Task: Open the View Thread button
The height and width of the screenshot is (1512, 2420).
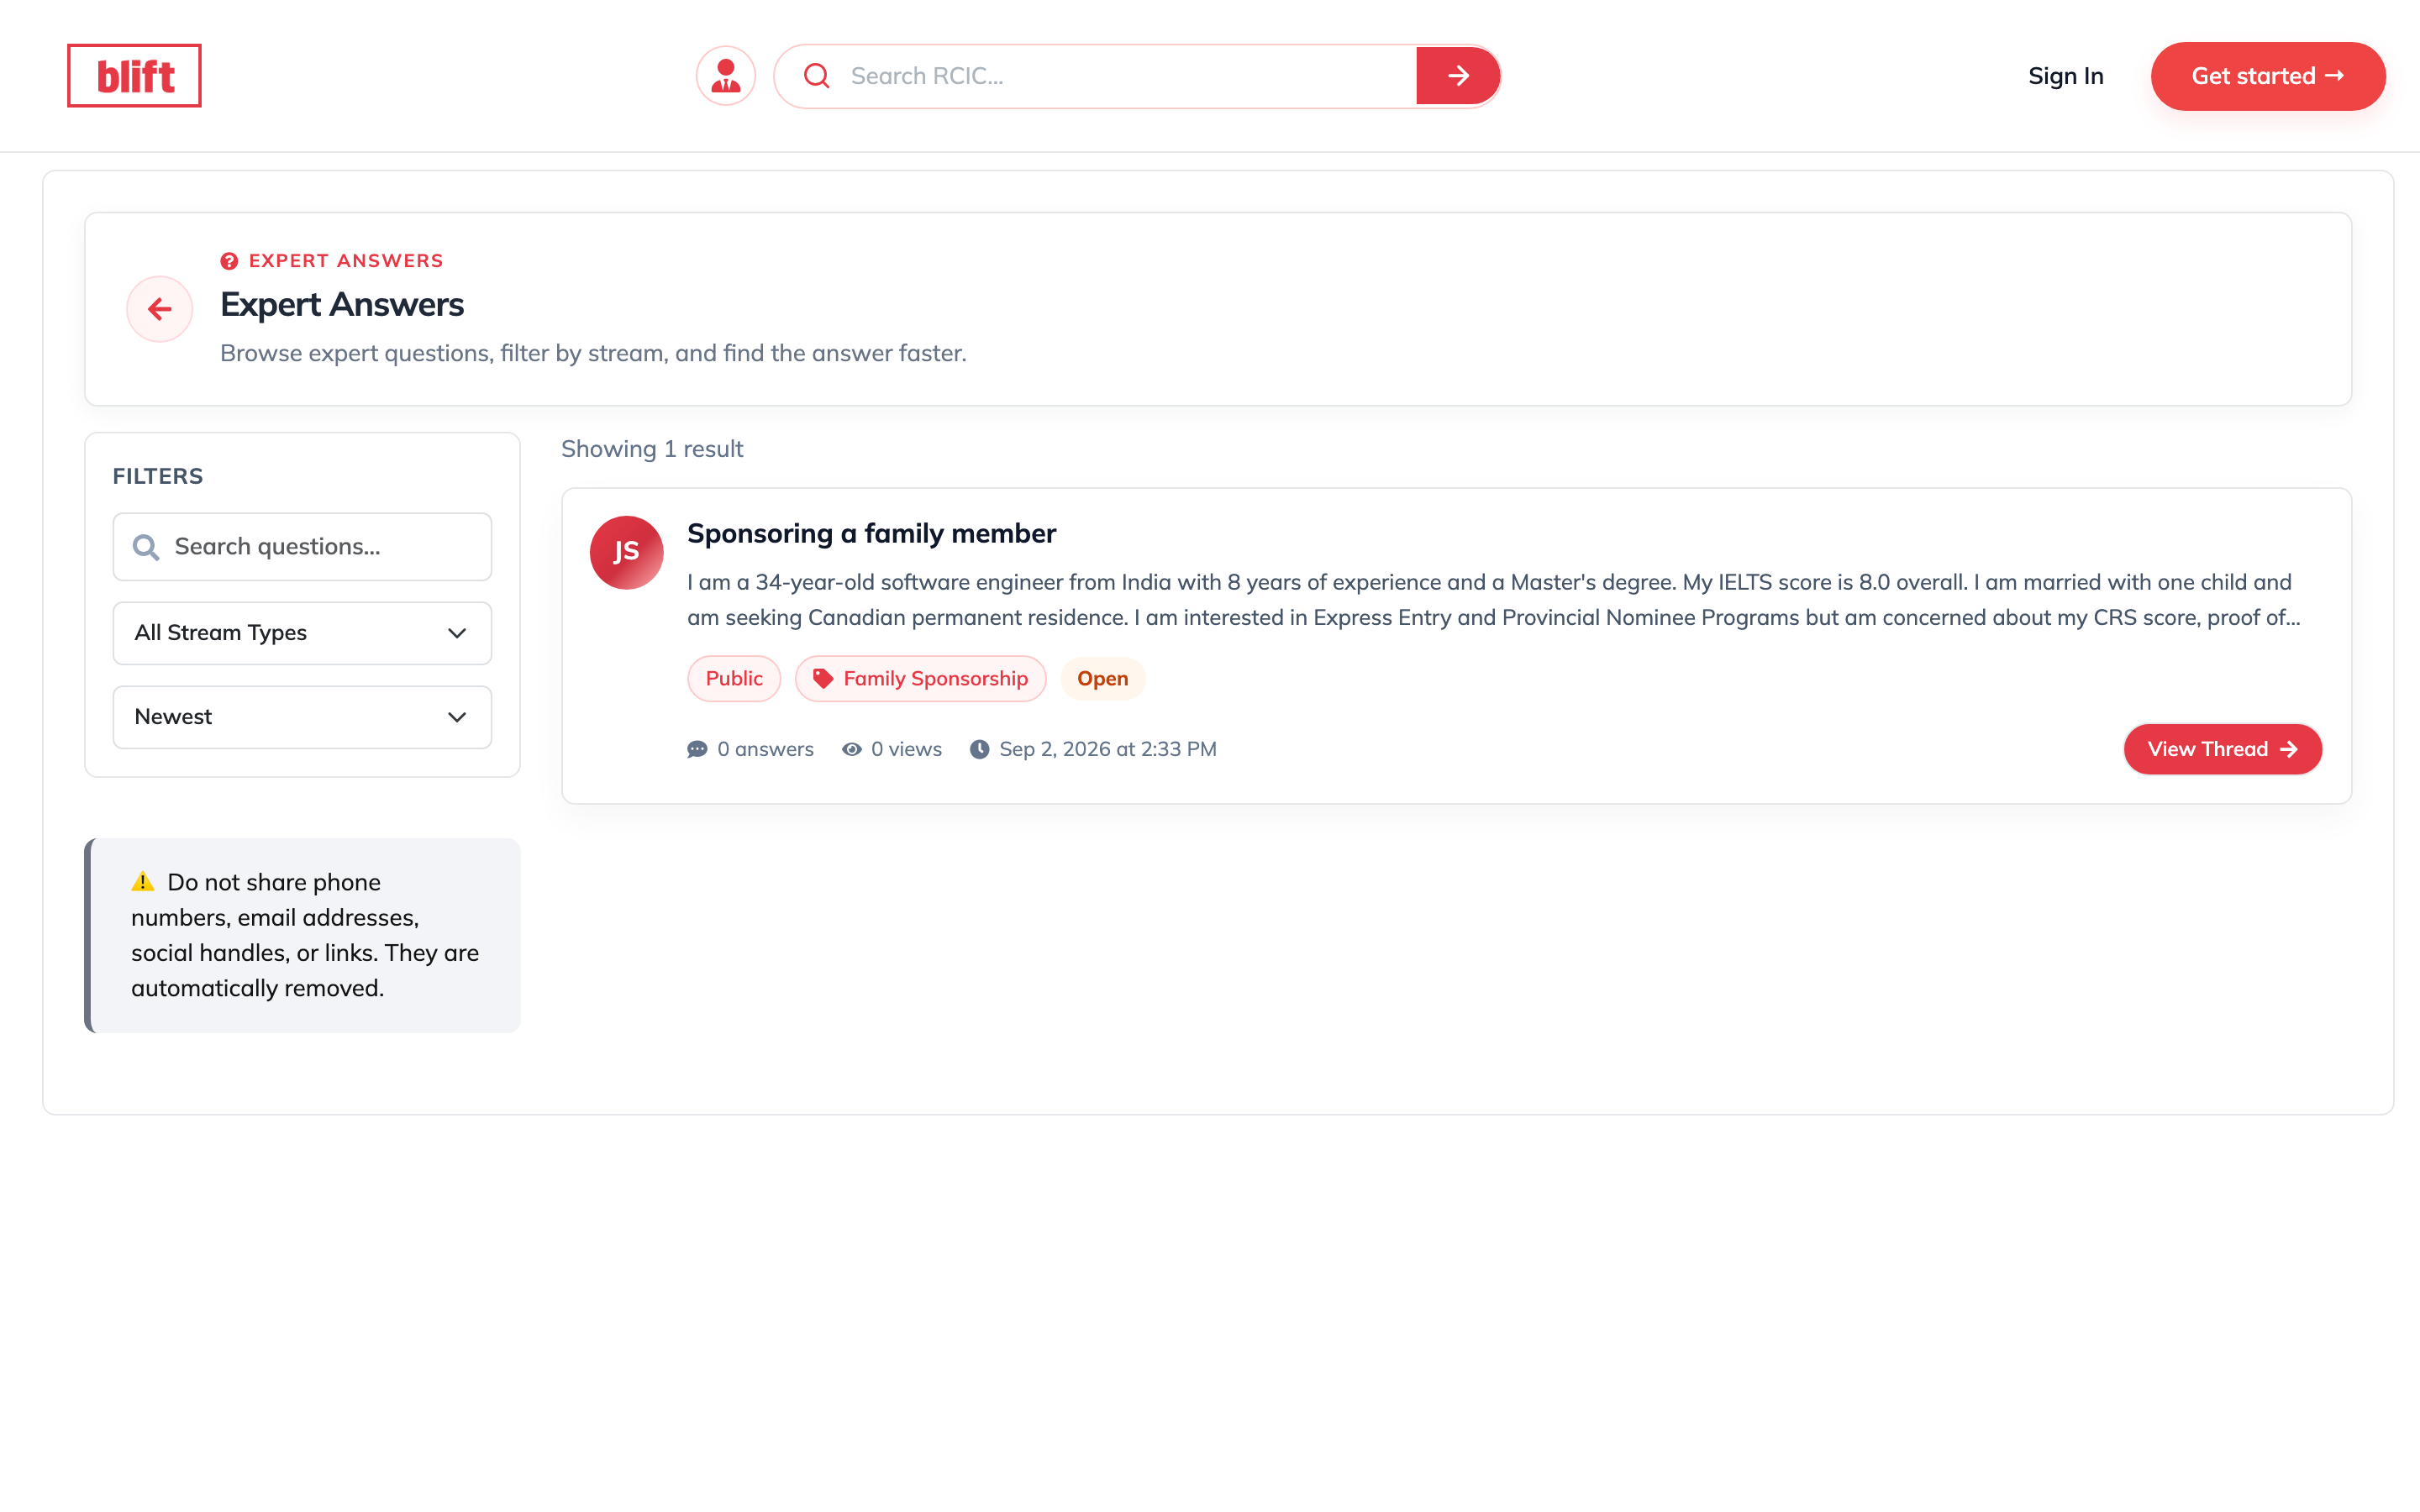Action: coord(2222,749)
